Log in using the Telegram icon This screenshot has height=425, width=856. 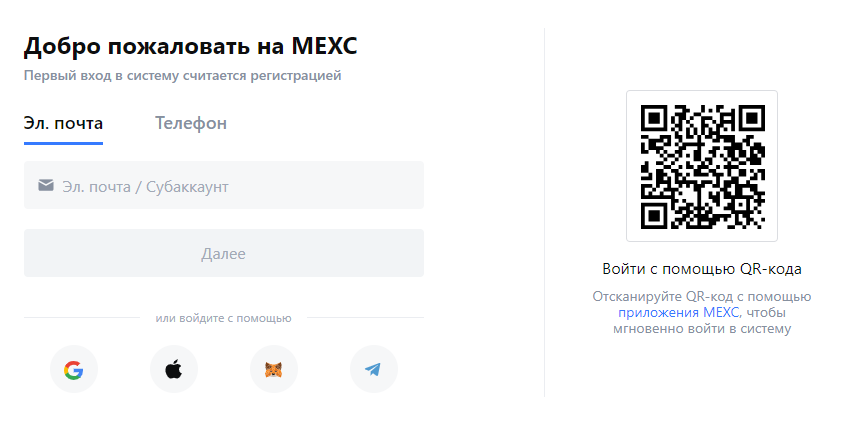pos(373,370)
